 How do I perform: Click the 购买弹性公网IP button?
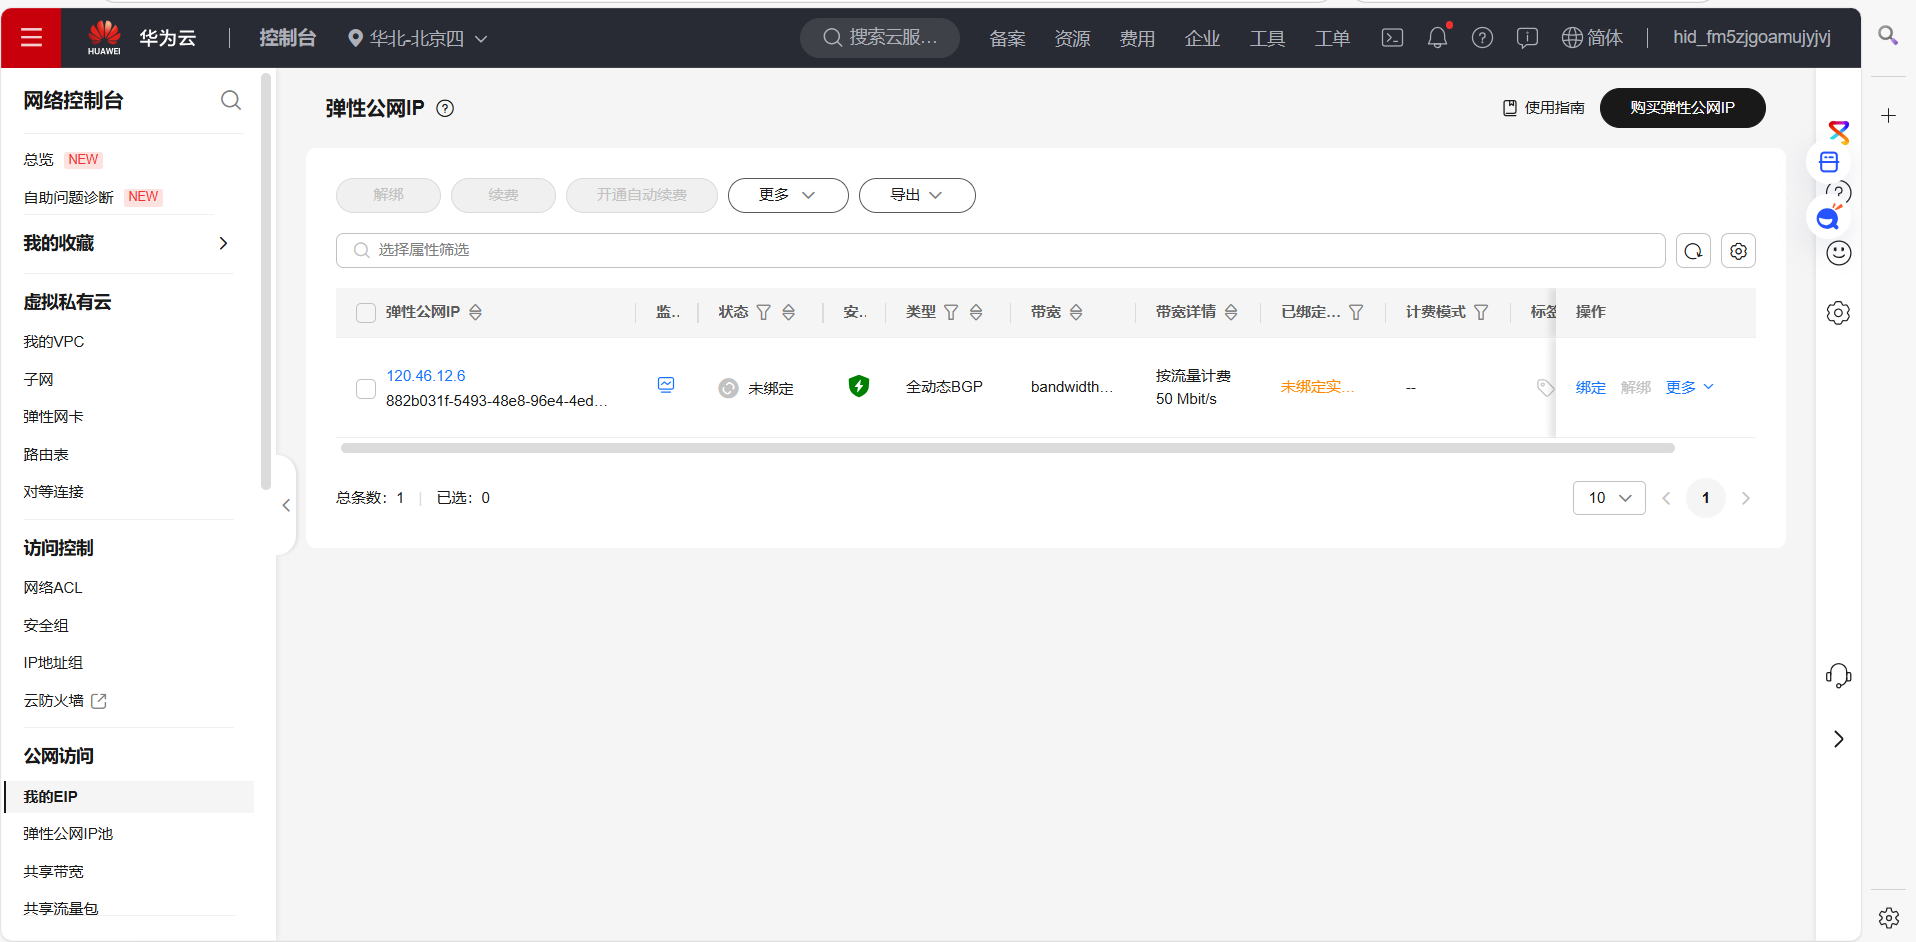pyautogui.click(x=1682, y=108)
